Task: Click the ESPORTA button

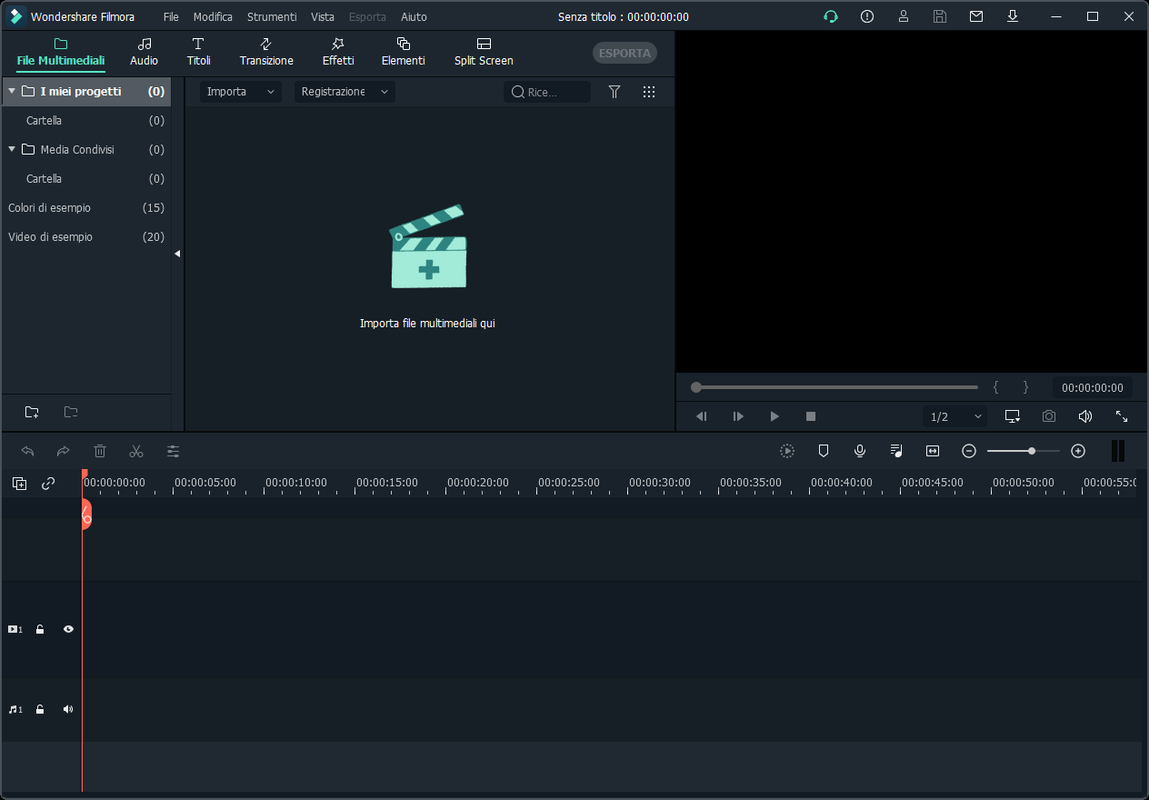Action: click(x=624, y=53)
